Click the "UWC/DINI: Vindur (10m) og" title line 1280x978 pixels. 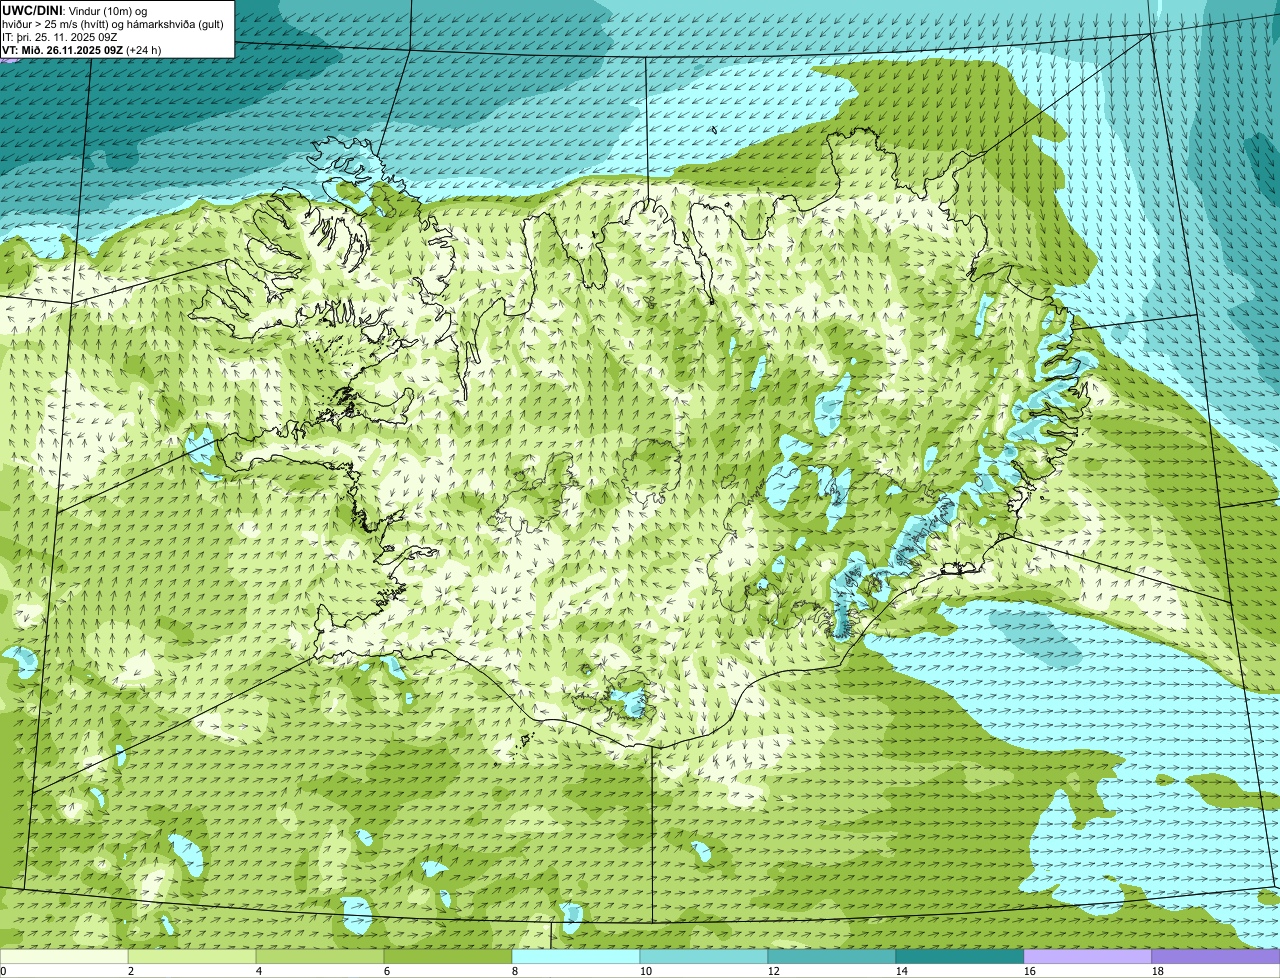[x=75, y=10]
